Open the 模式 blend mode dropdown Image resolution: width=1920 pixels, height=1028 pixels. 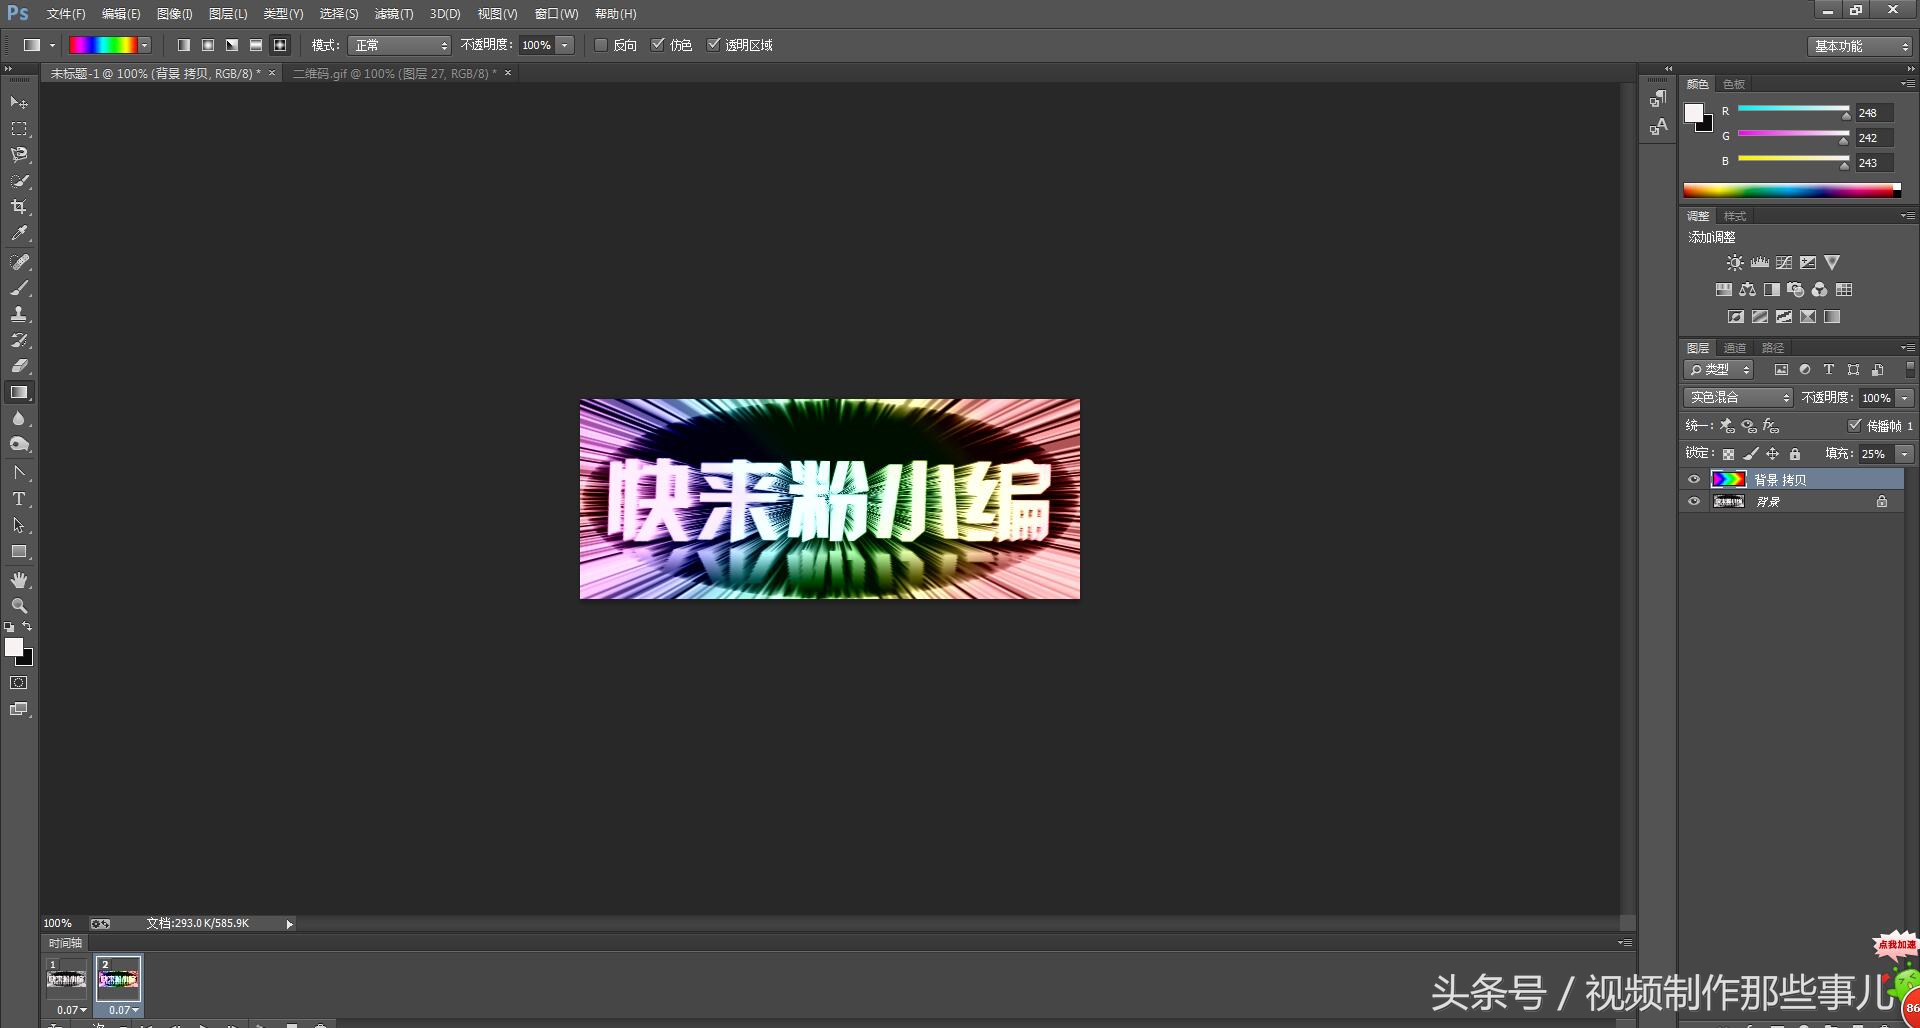[x=400, y=46]
